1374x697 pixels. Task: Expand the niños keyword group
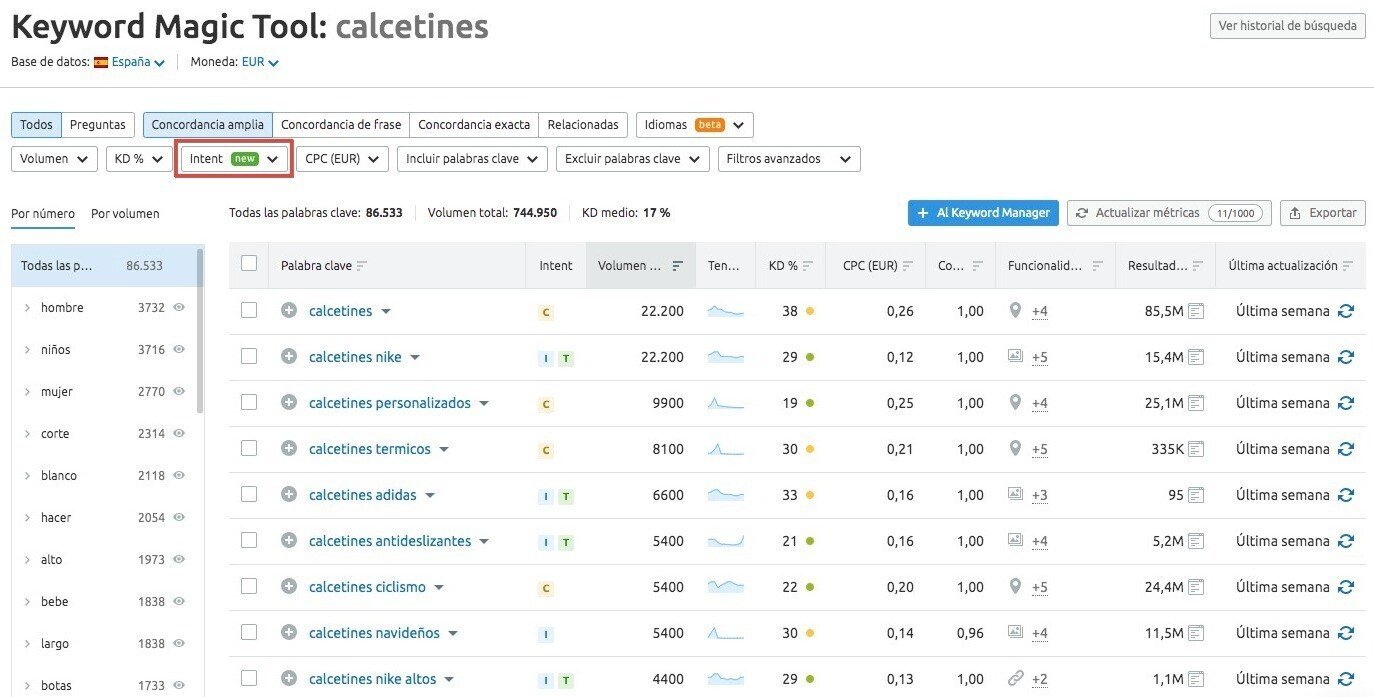pyautogui.click(x=28, y=350)
